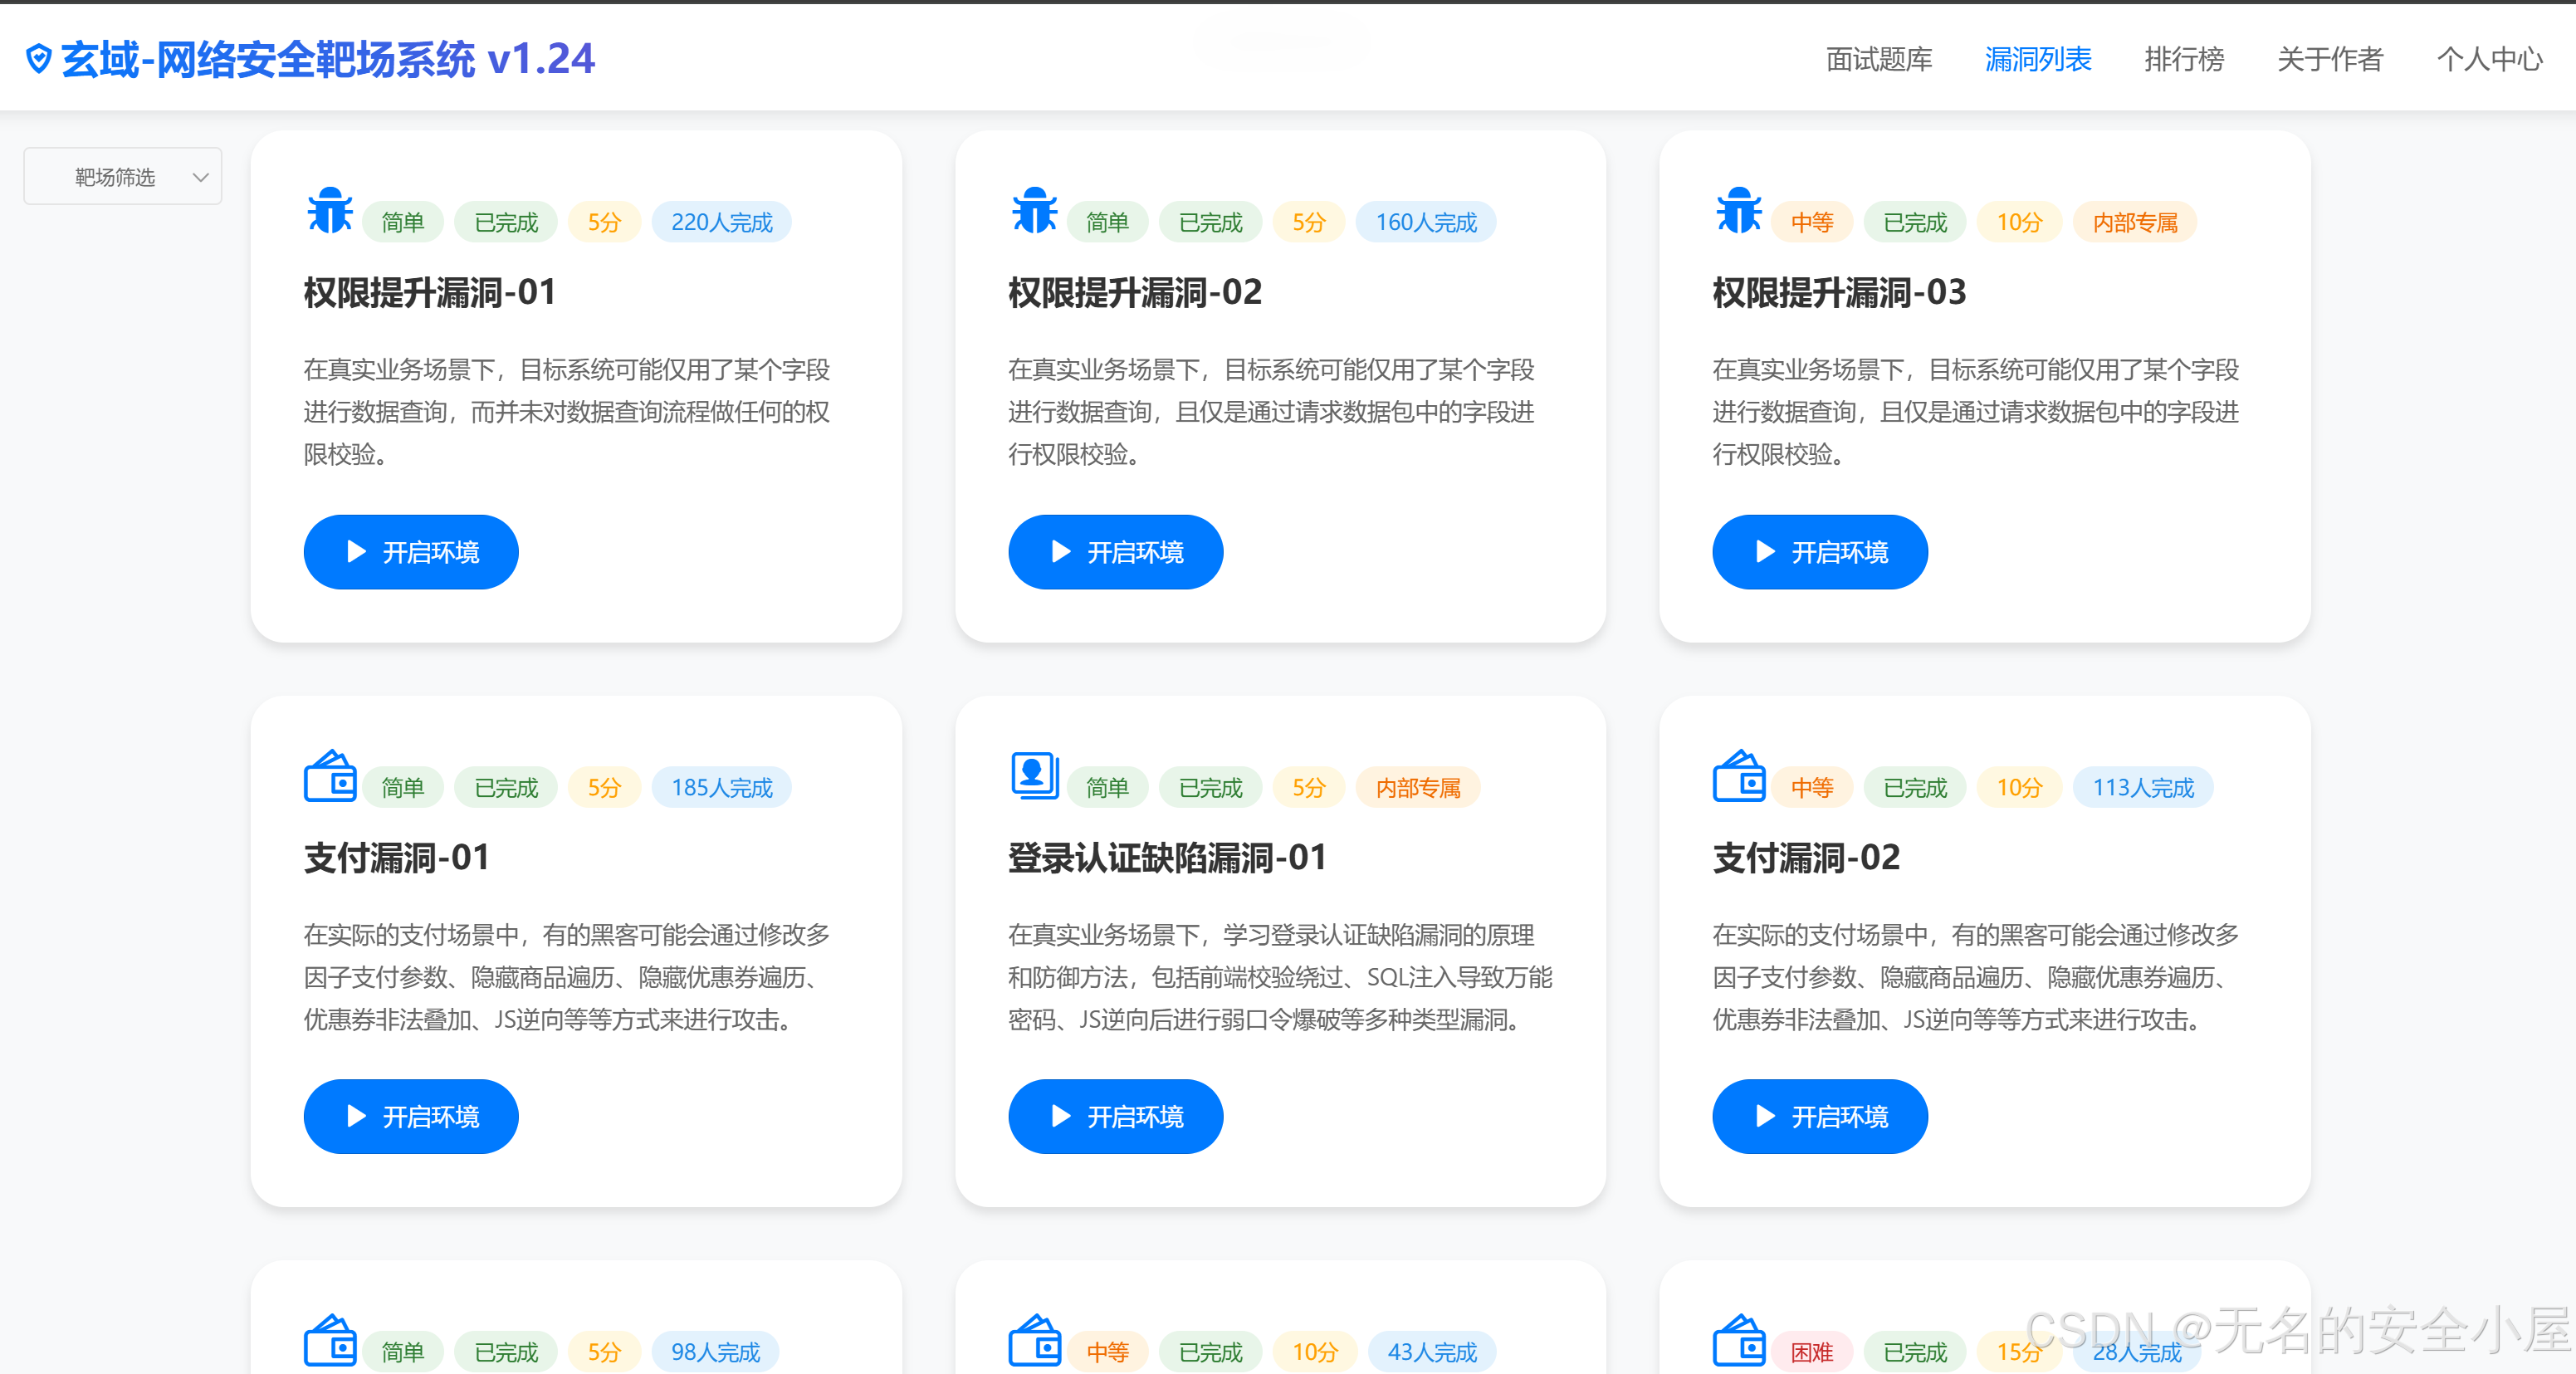Click 开启环境 on 登录认证缺陷漏洞-01
Image resolution: width=2576 pixels, height=1374 pixels.
click(1114, 1116)
